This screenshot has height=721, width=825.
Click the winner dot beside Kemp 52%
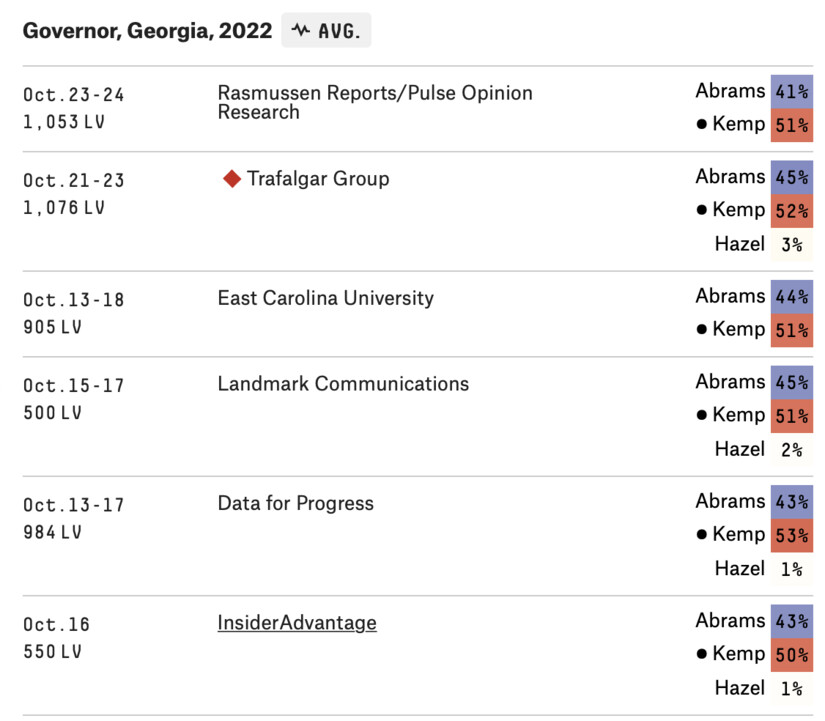coord(702,211)
